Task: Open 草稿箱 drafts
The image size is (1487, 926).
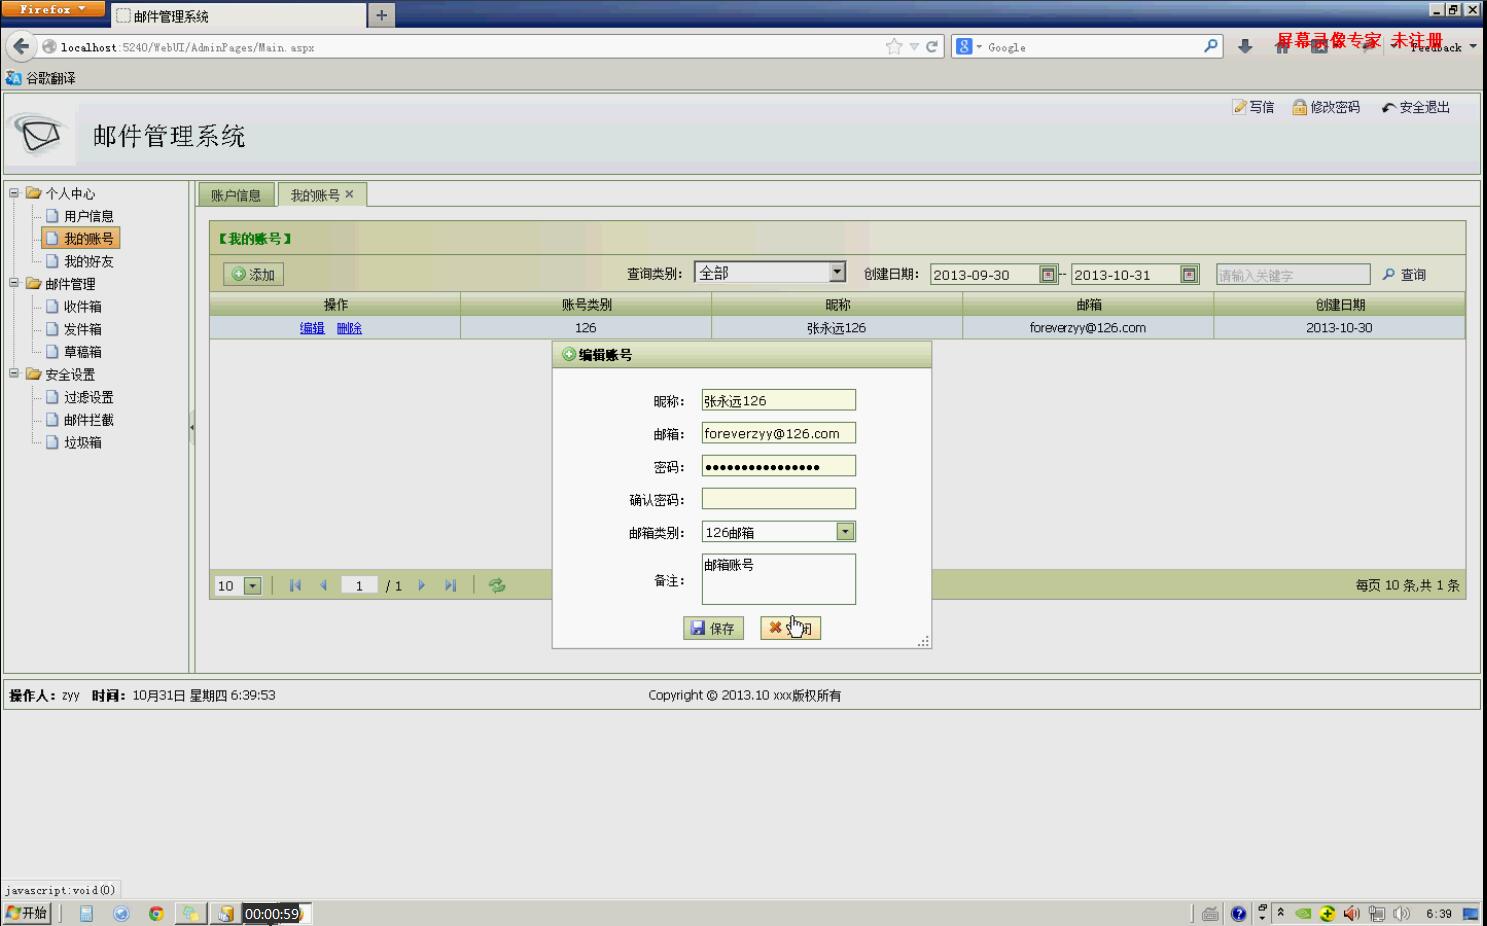Action: tap(74, 352)
